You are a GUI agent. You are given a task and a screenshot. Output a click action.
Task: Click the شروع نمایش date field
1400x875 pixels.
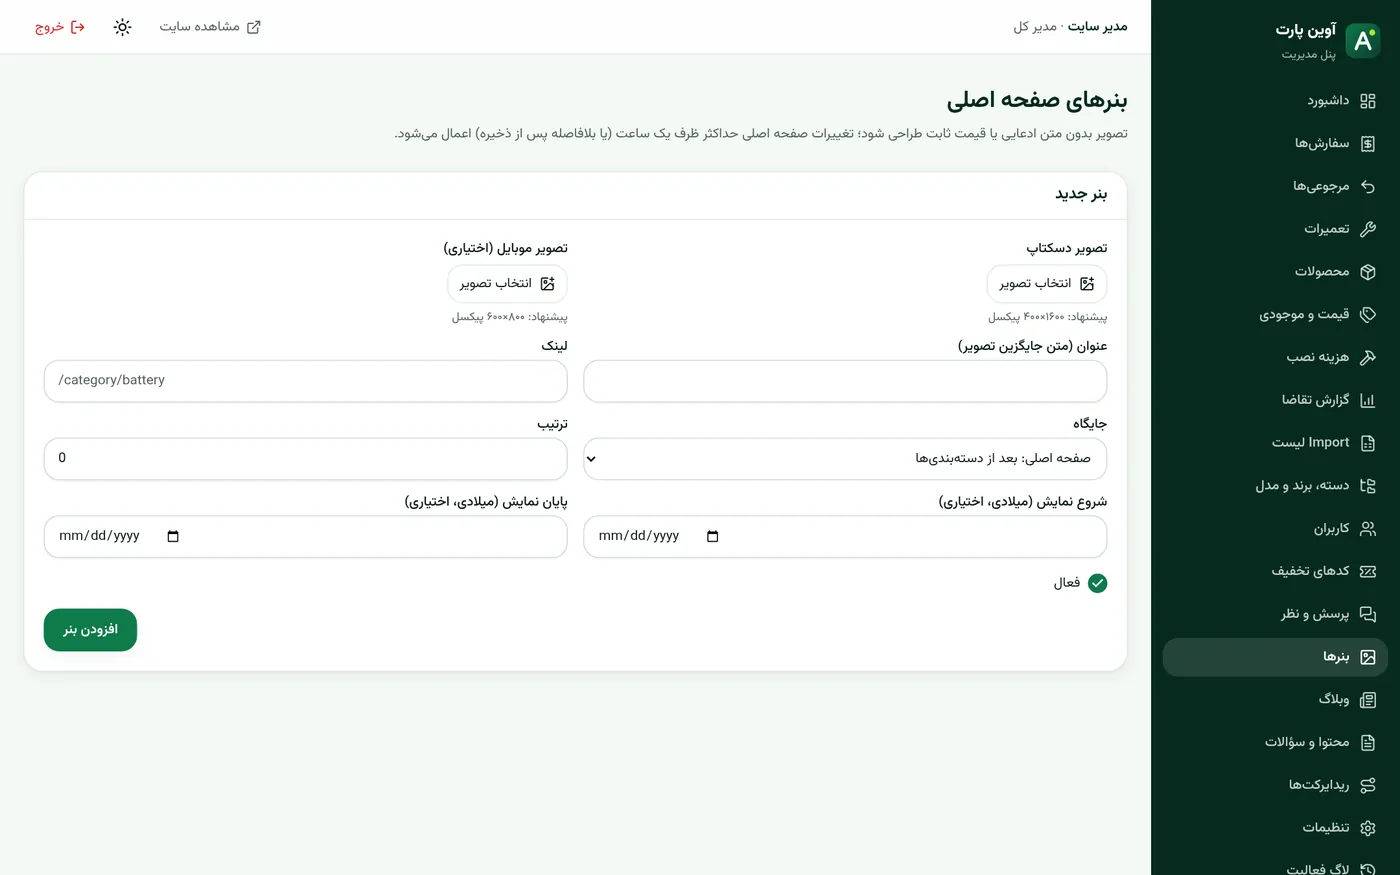845,537
